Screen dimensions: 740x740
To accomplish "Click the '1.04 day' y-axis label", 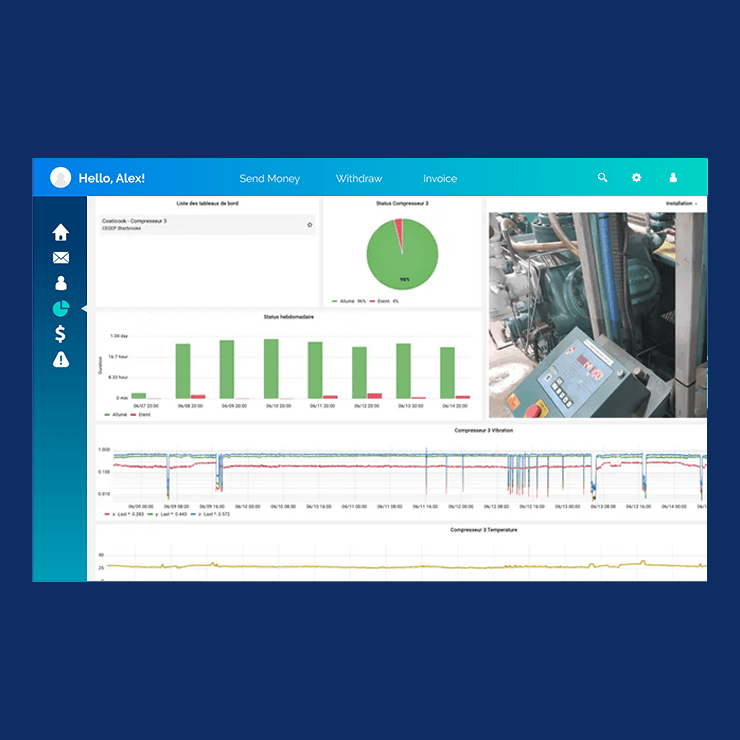I will tap(119, 336).
